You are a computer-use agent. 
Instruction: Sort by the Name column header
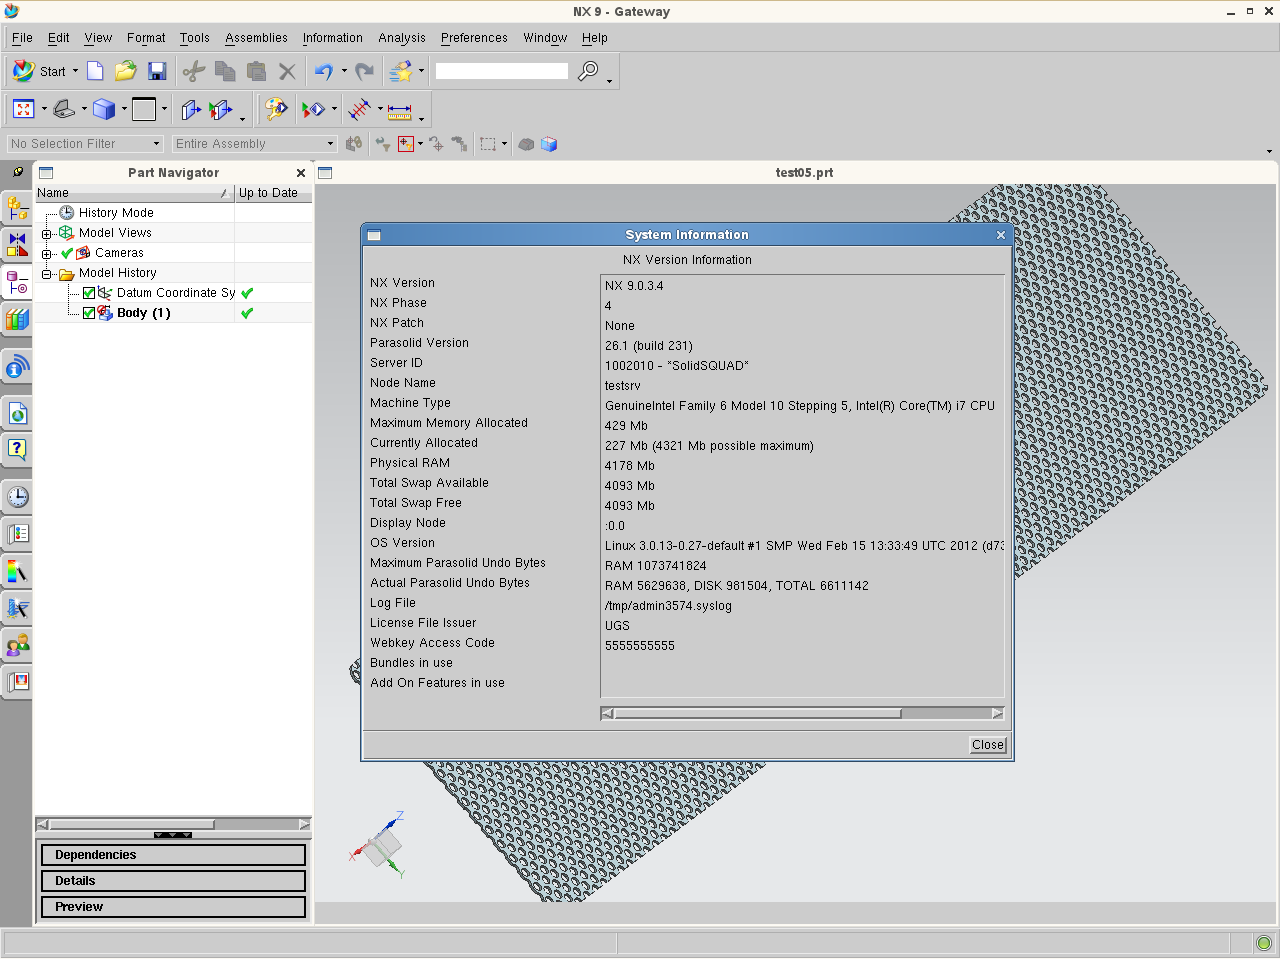pos(134,193)
